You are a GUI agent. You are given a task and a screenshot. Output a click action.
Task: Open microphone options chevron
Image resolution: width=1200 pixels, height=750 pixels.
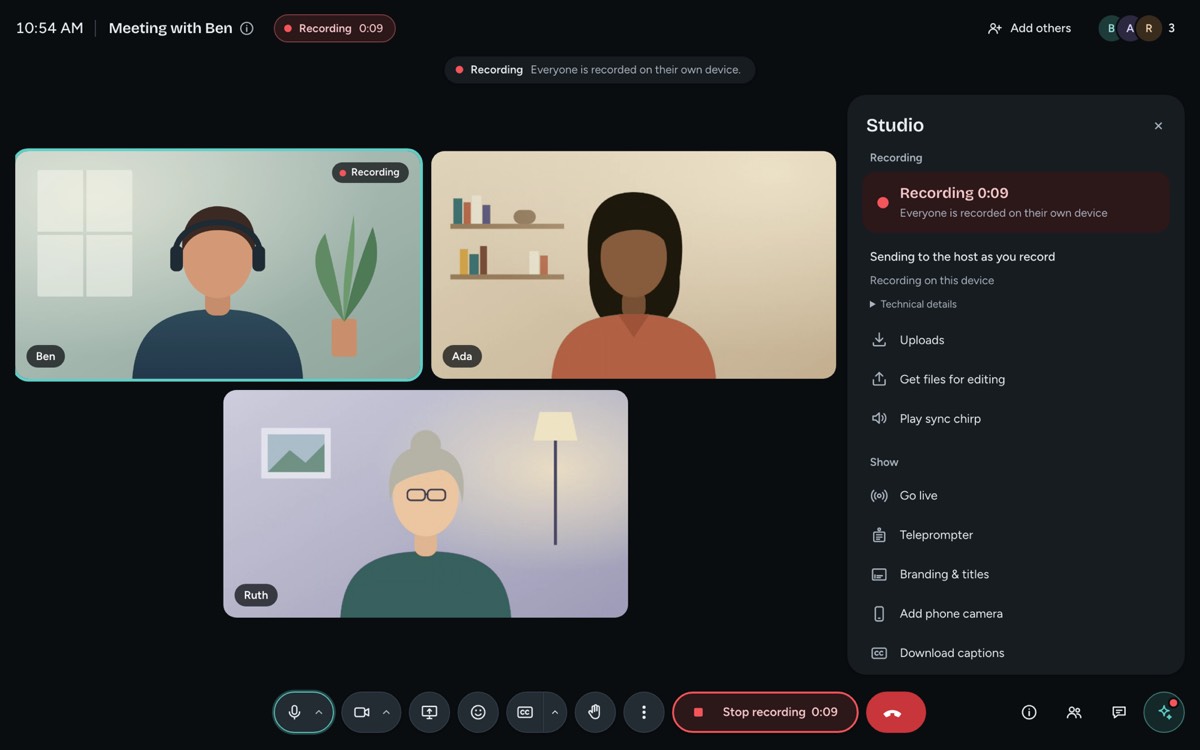point(319,712)
